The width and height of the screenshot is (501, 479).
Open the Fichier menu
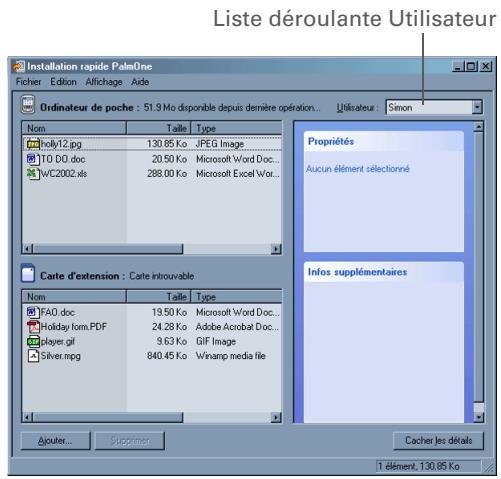click(28, 82)
